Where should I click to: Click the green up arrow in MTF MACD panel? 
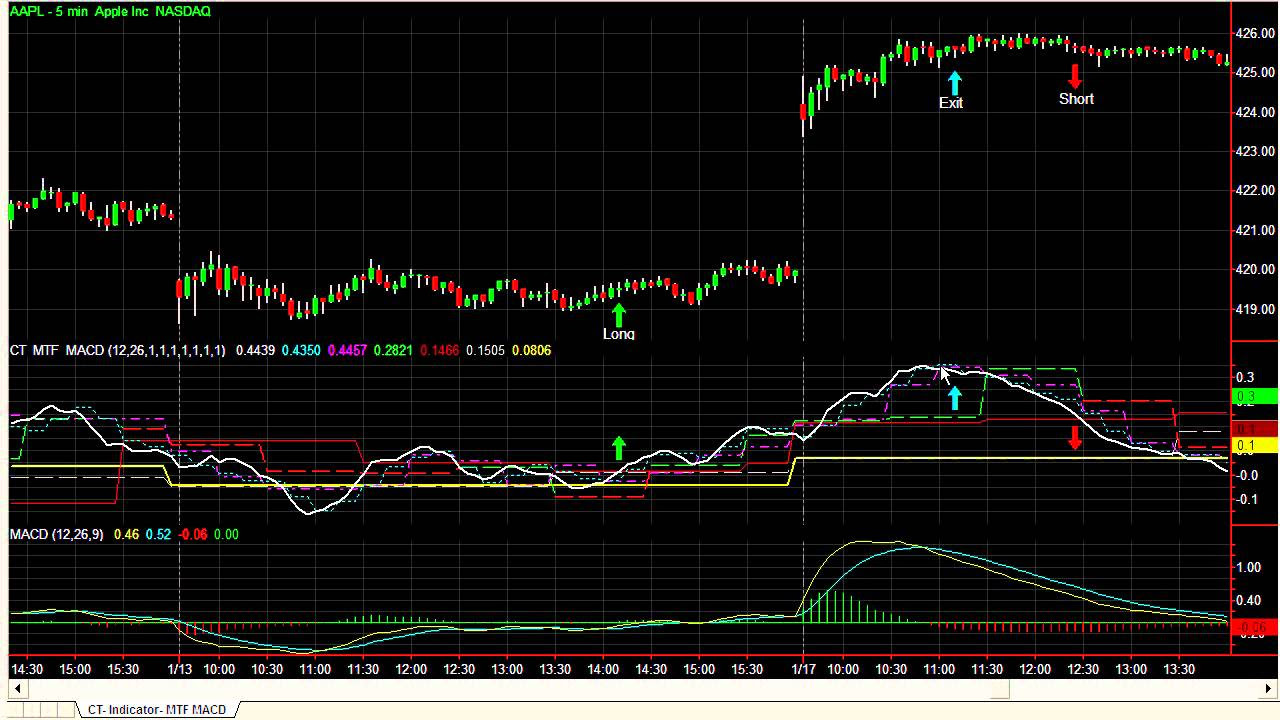pyautogui.click(x=618, y=447)
